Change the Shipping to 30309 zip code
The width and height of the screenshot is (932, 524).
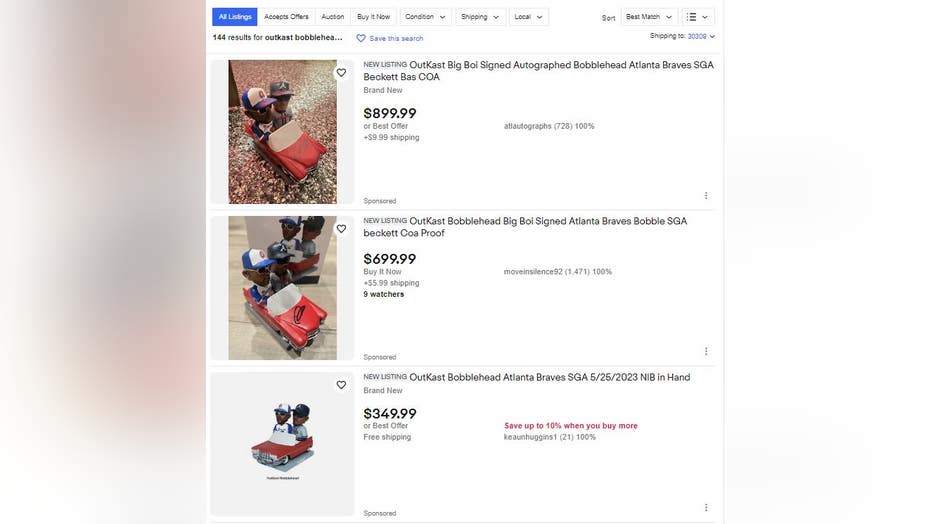(x=701, y=36)
